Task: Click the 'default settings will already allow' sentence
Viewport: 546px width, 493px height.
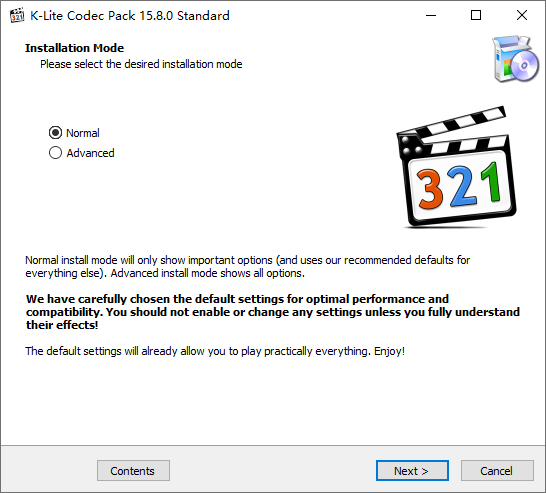Action: pyautogui.click(x=215, y=351)
